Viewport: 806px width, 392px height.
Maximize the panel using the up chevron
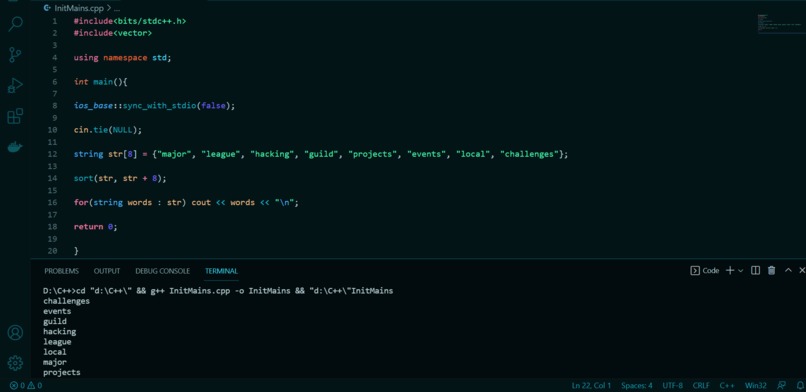pyautogui.click(x=788, y=270)
